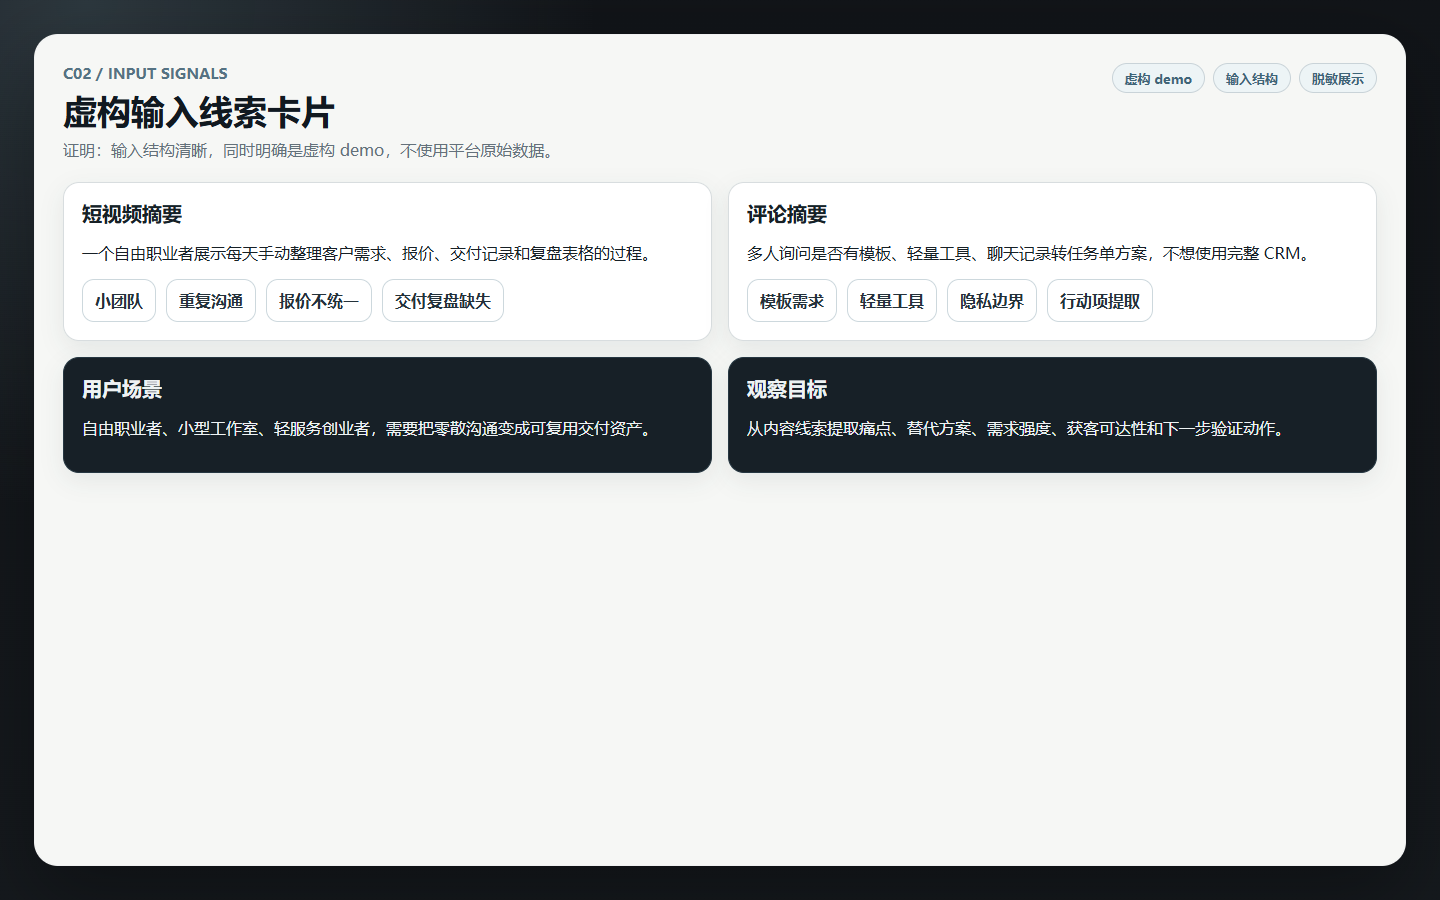Click the 虚构 demo pill tag
Screen dimensions: 1440x900
1158,79
